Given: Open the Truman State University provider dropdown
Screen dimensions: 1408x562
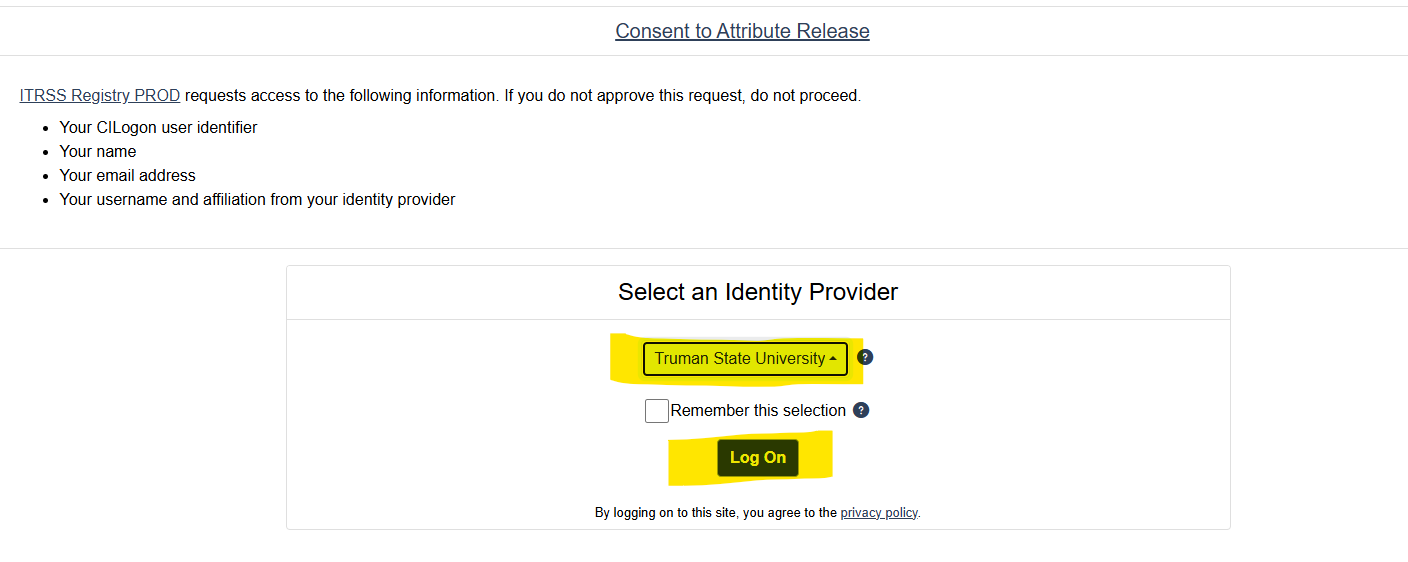Looking at the screenshot, I should (744, 359).
